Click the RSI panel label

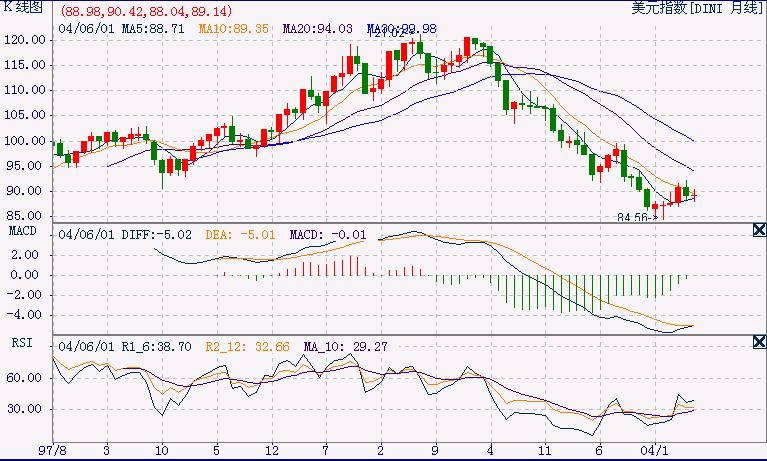pyautogui.click(x=22, y=343)
